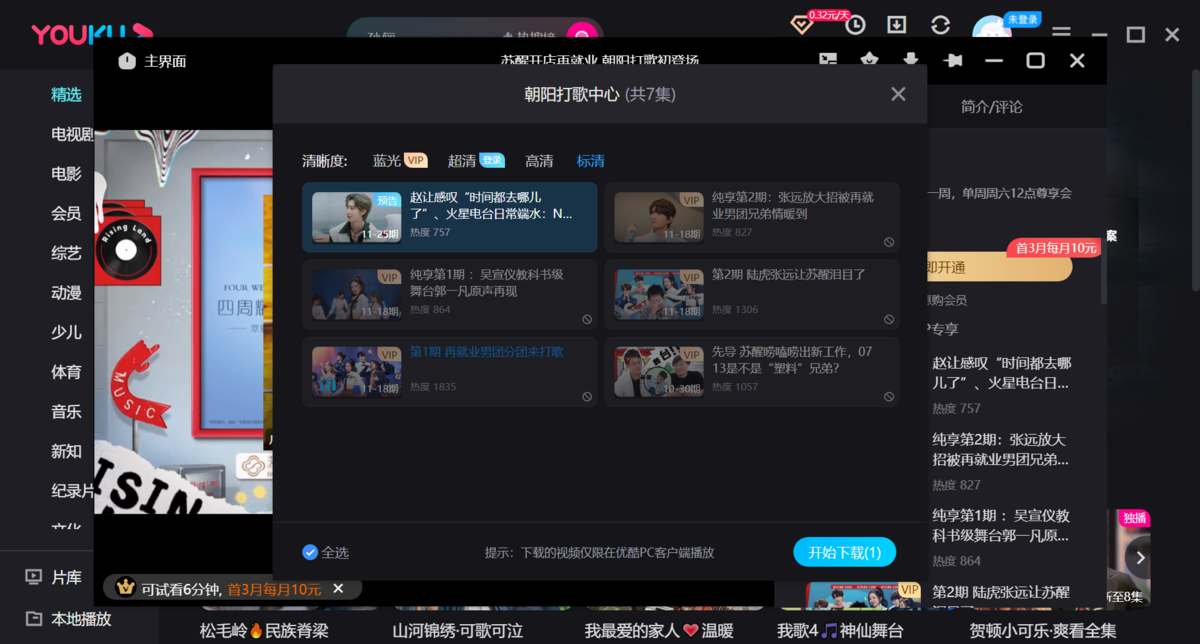This screenshot has width=1200, height=644.
Task: Click the YOUKU logo
Action: (x=91, y=35)
